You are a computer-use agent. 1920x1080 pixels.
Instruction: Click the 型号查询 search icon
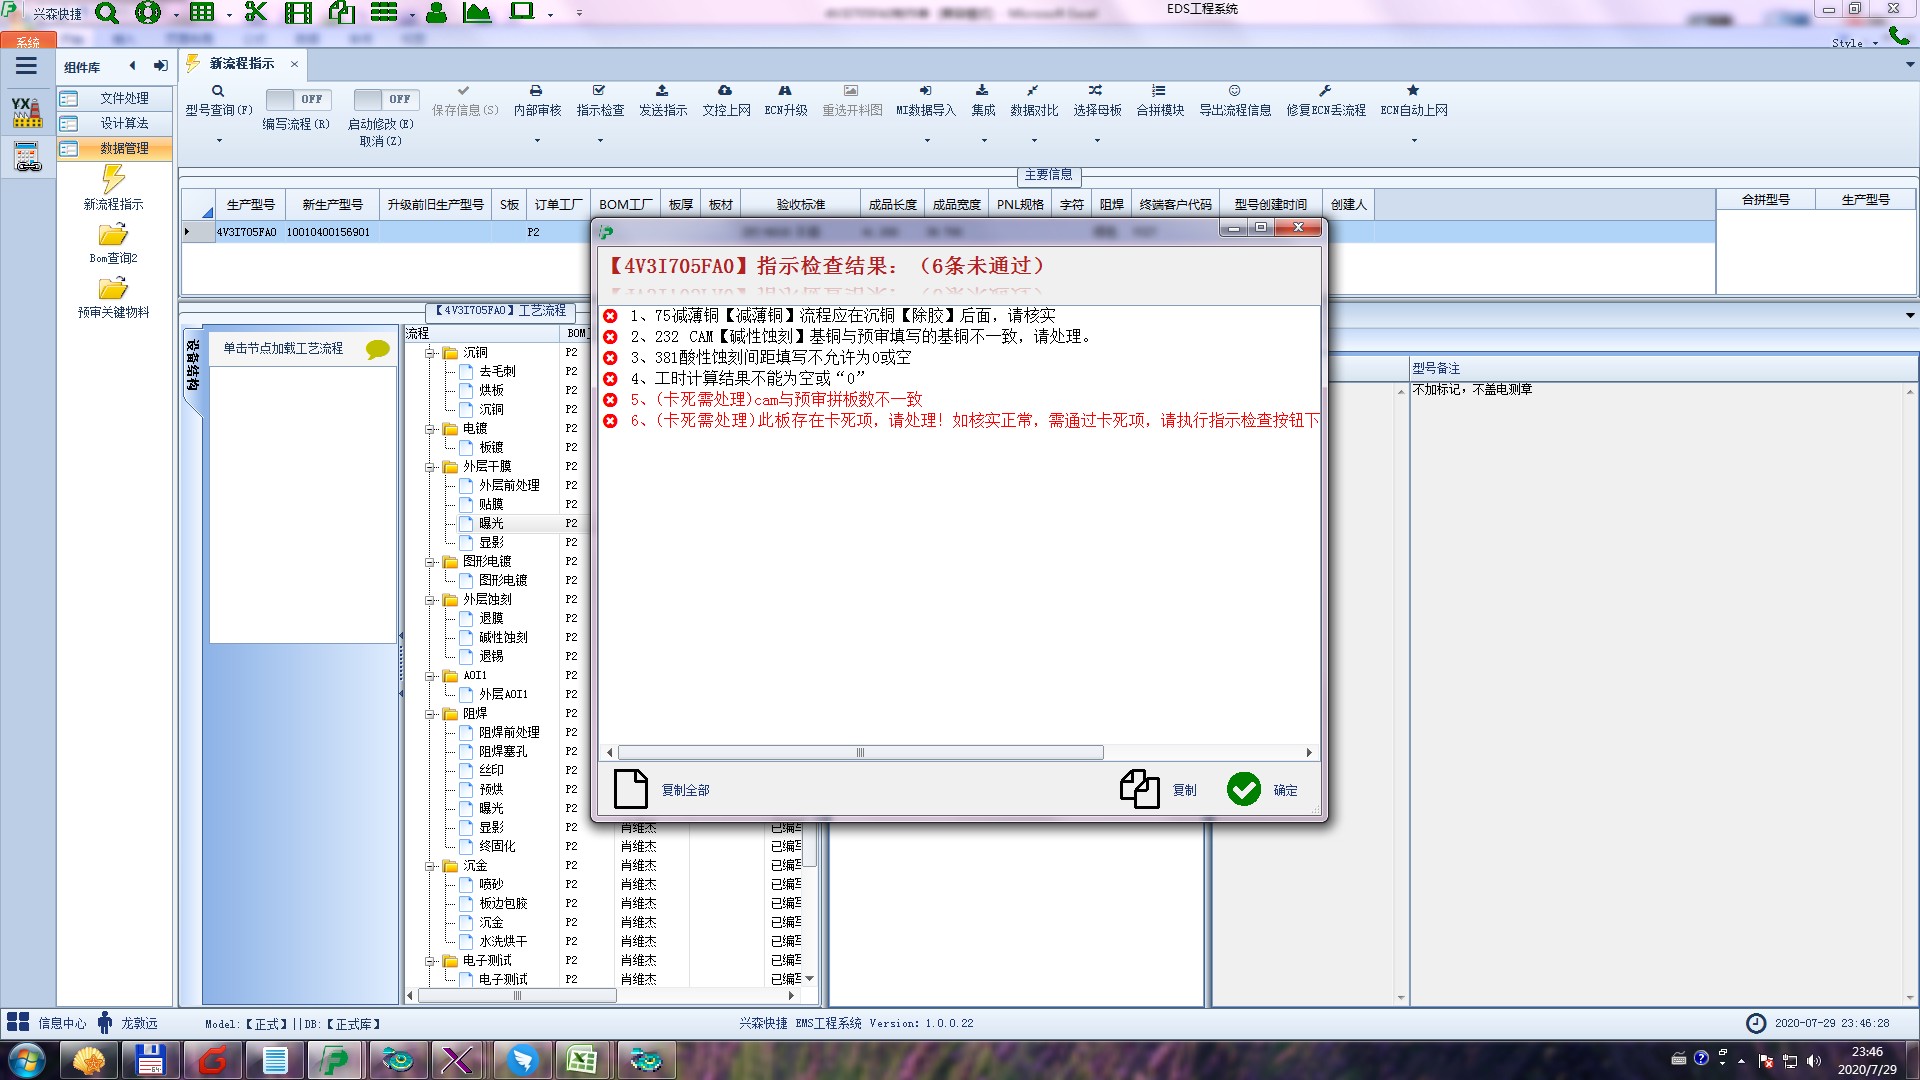[x=217, y=91]
